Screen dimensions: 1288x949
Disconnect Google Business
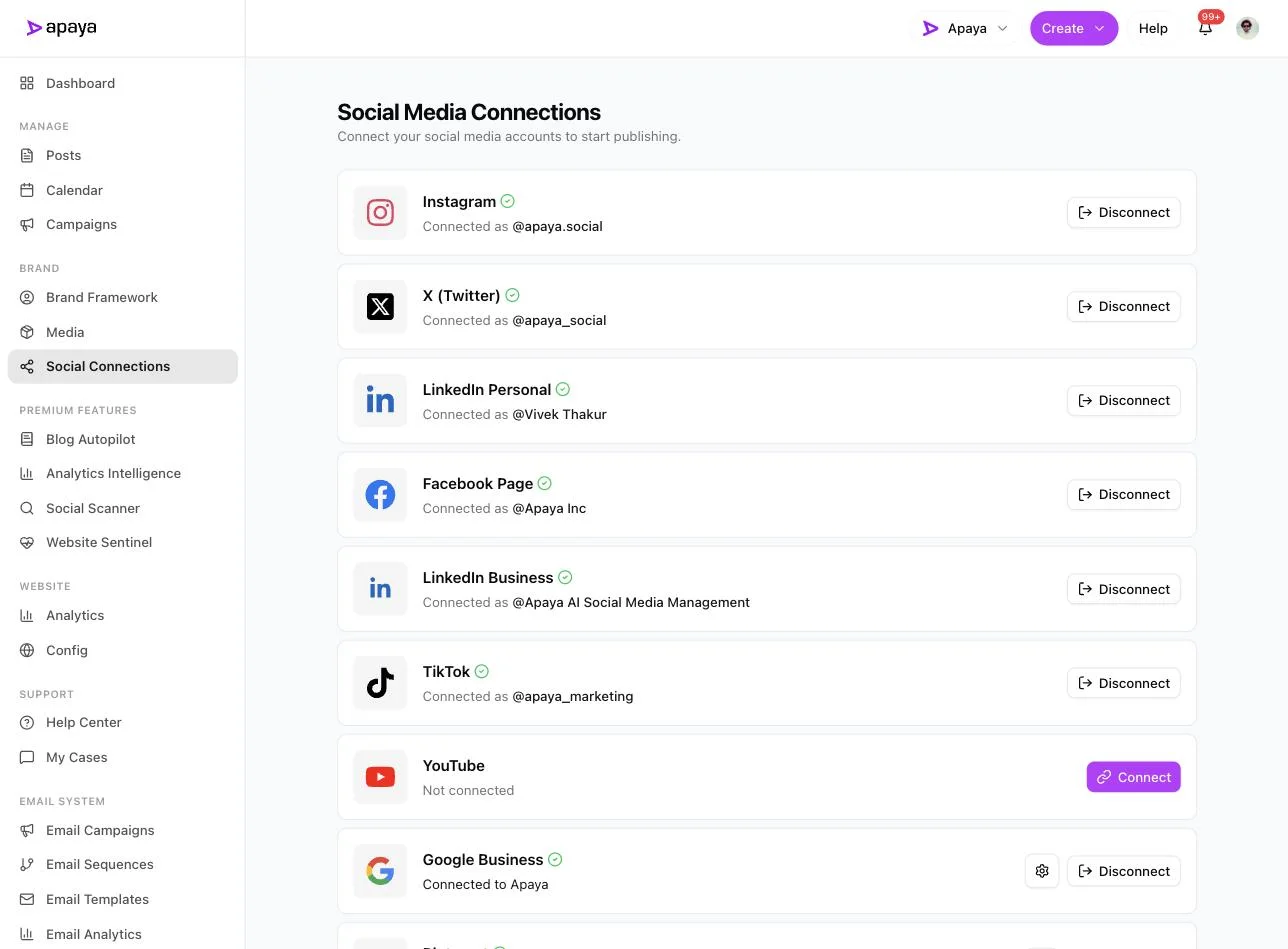[x=1124, y=871]
